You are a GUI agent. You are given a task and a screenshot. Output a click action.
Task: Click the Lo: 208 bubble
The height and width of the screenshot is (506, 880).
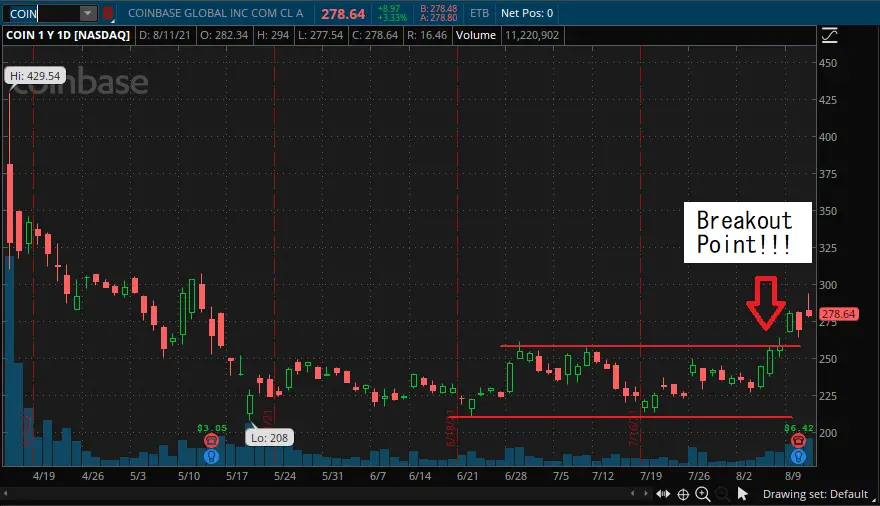click(269, 438)
